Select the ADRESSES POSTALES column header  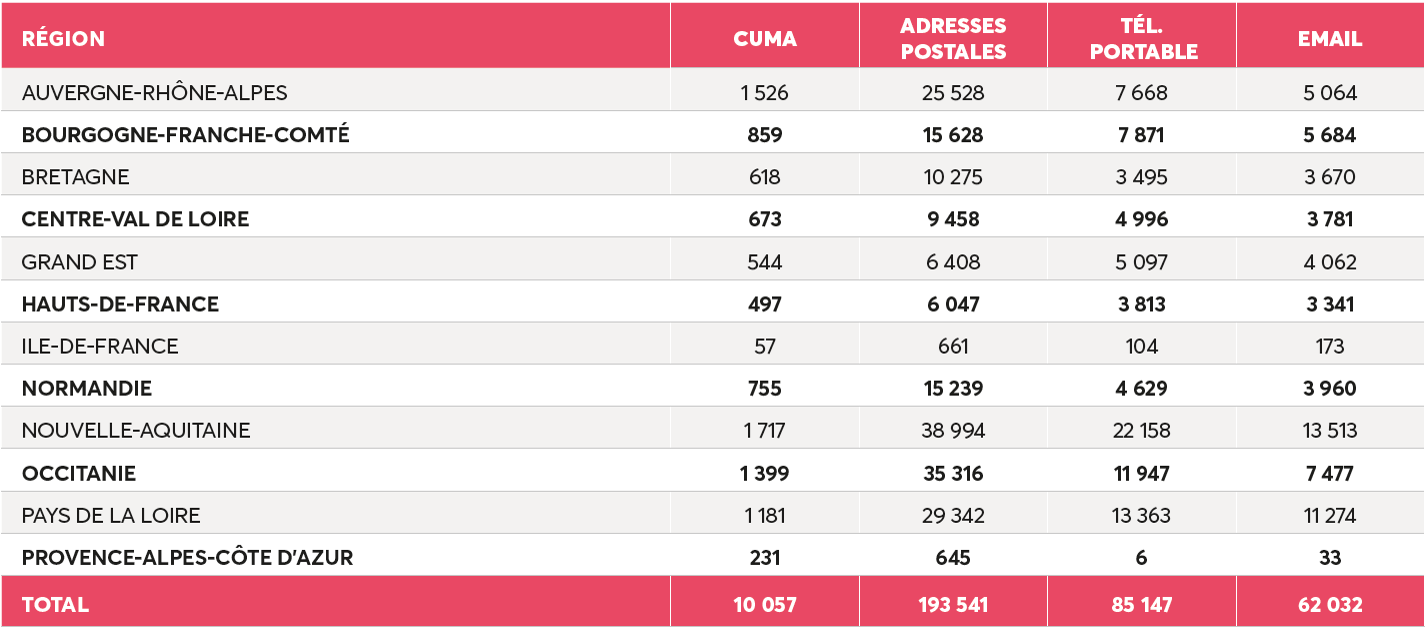coord(953,39)
